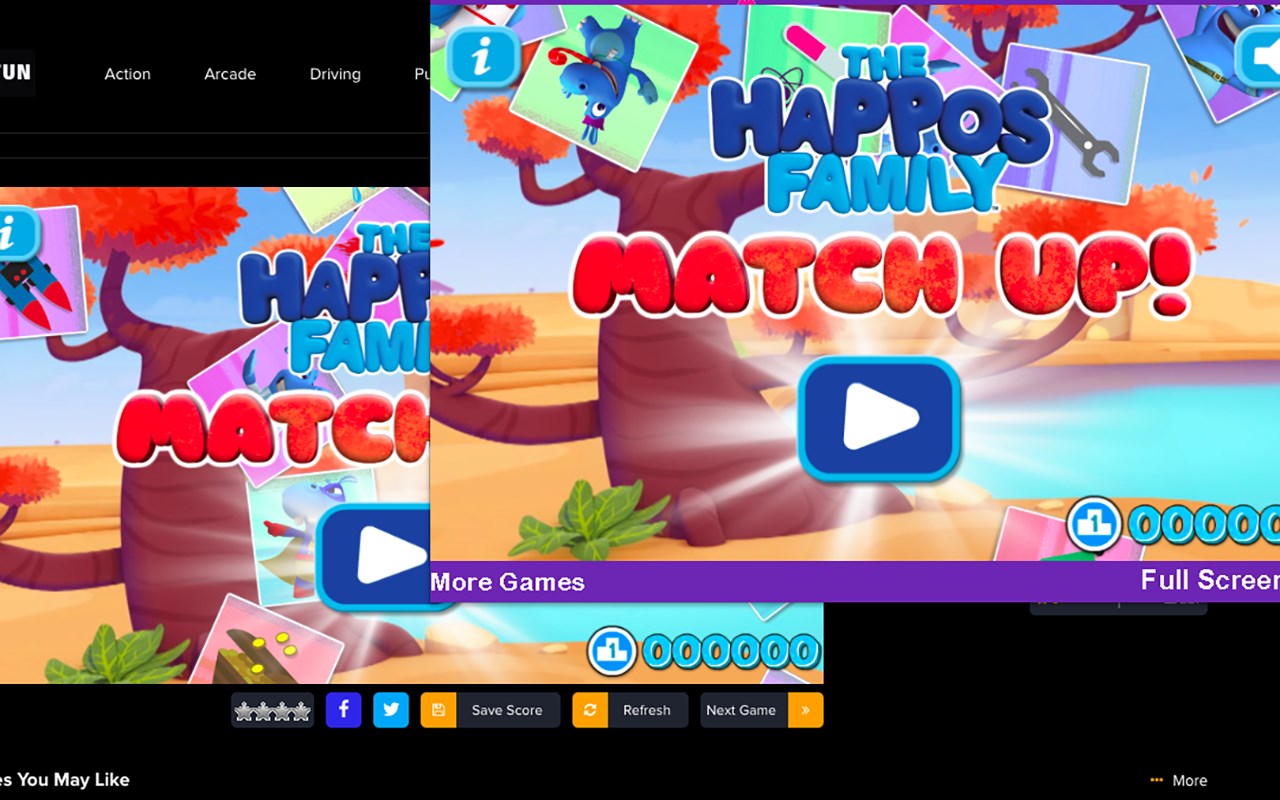Mute sound in enlarged game window

[x=1258, y=55]
